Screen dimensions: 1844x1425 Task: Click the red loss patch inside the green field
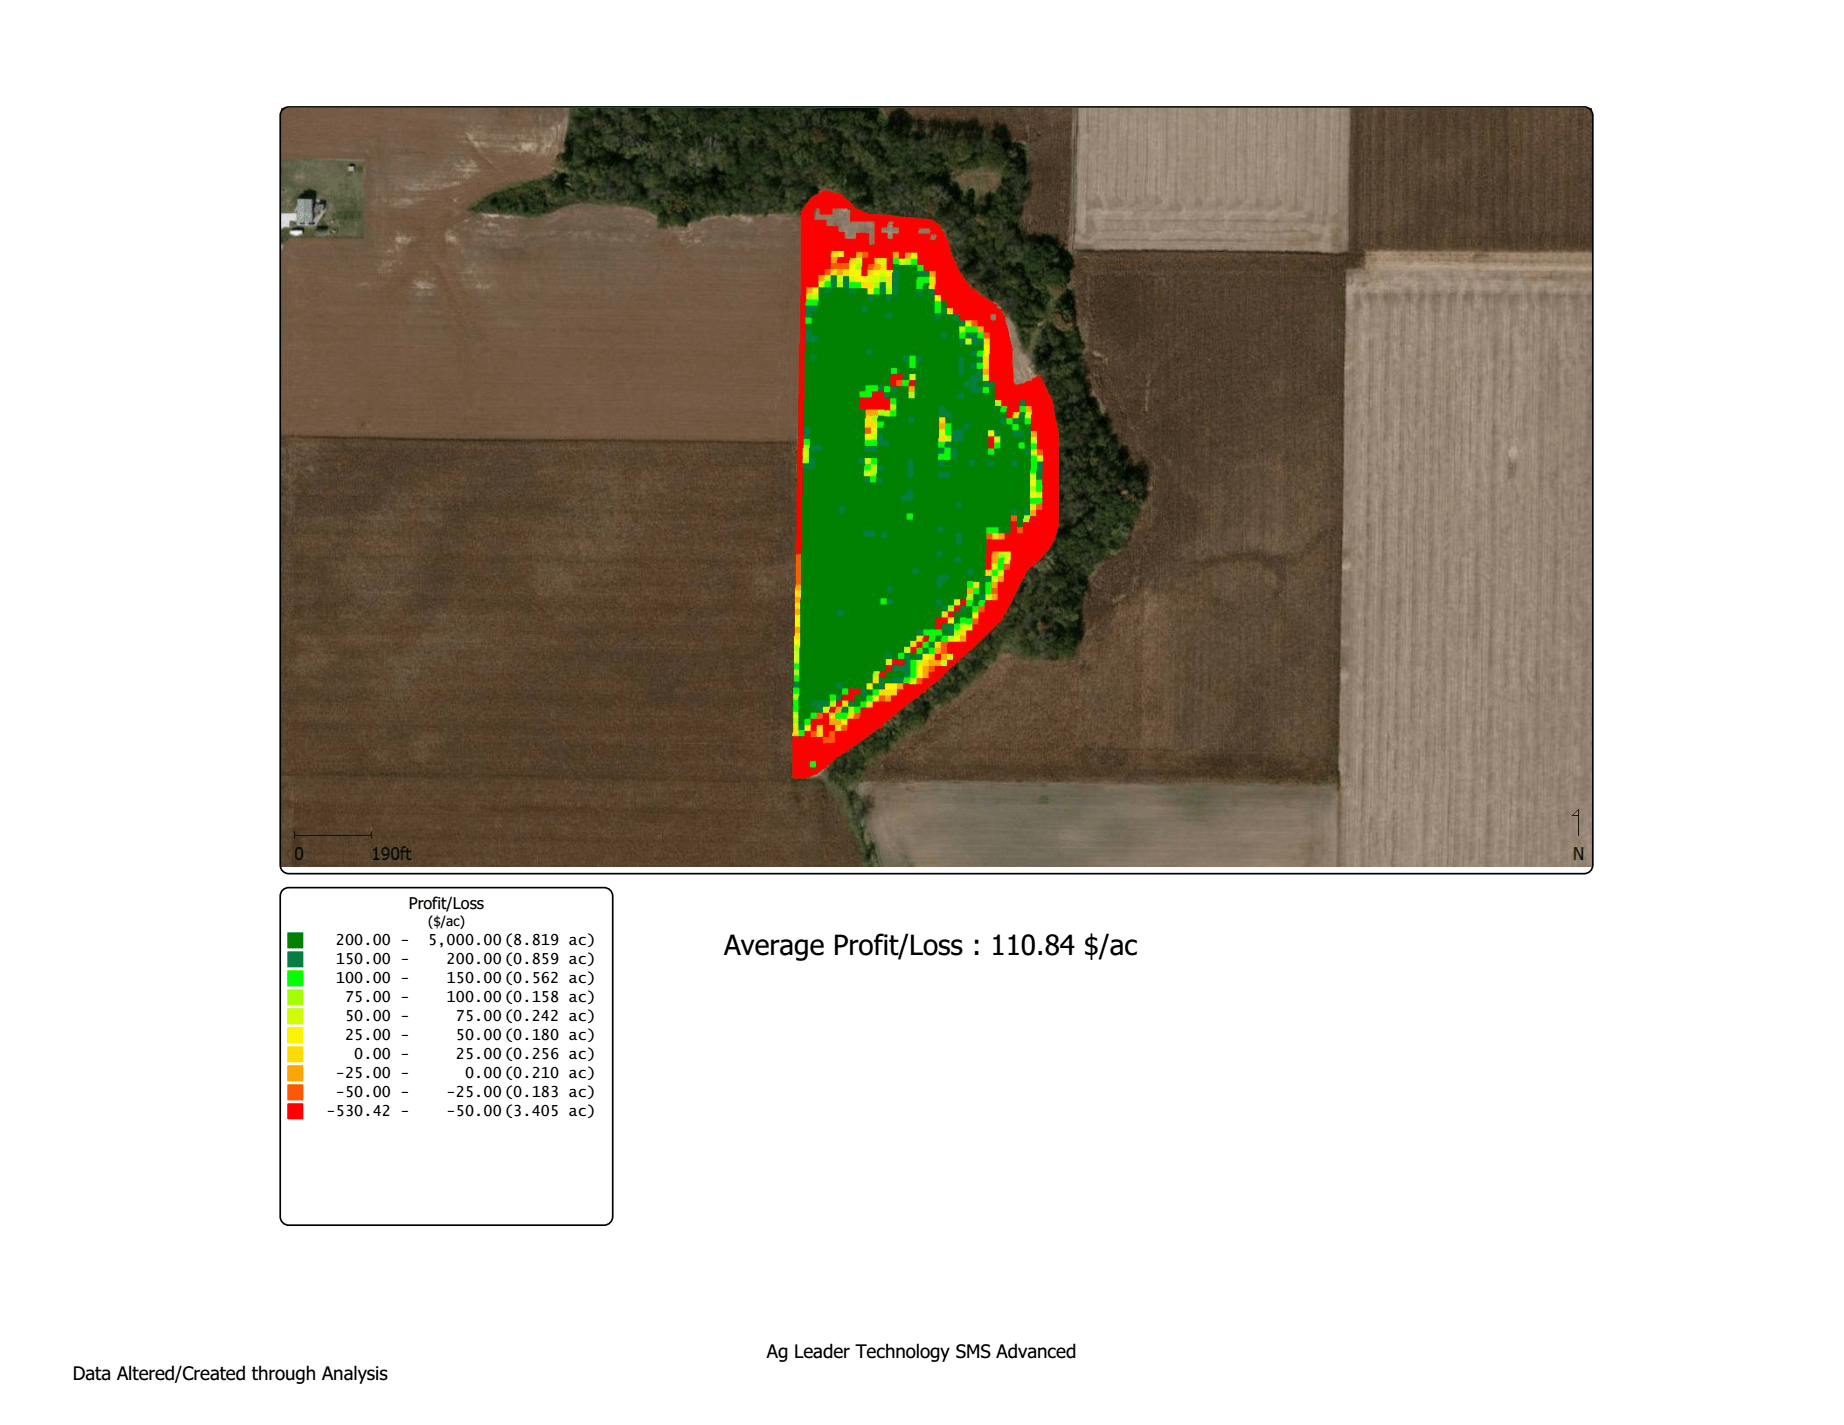click(x=877, y=401)
